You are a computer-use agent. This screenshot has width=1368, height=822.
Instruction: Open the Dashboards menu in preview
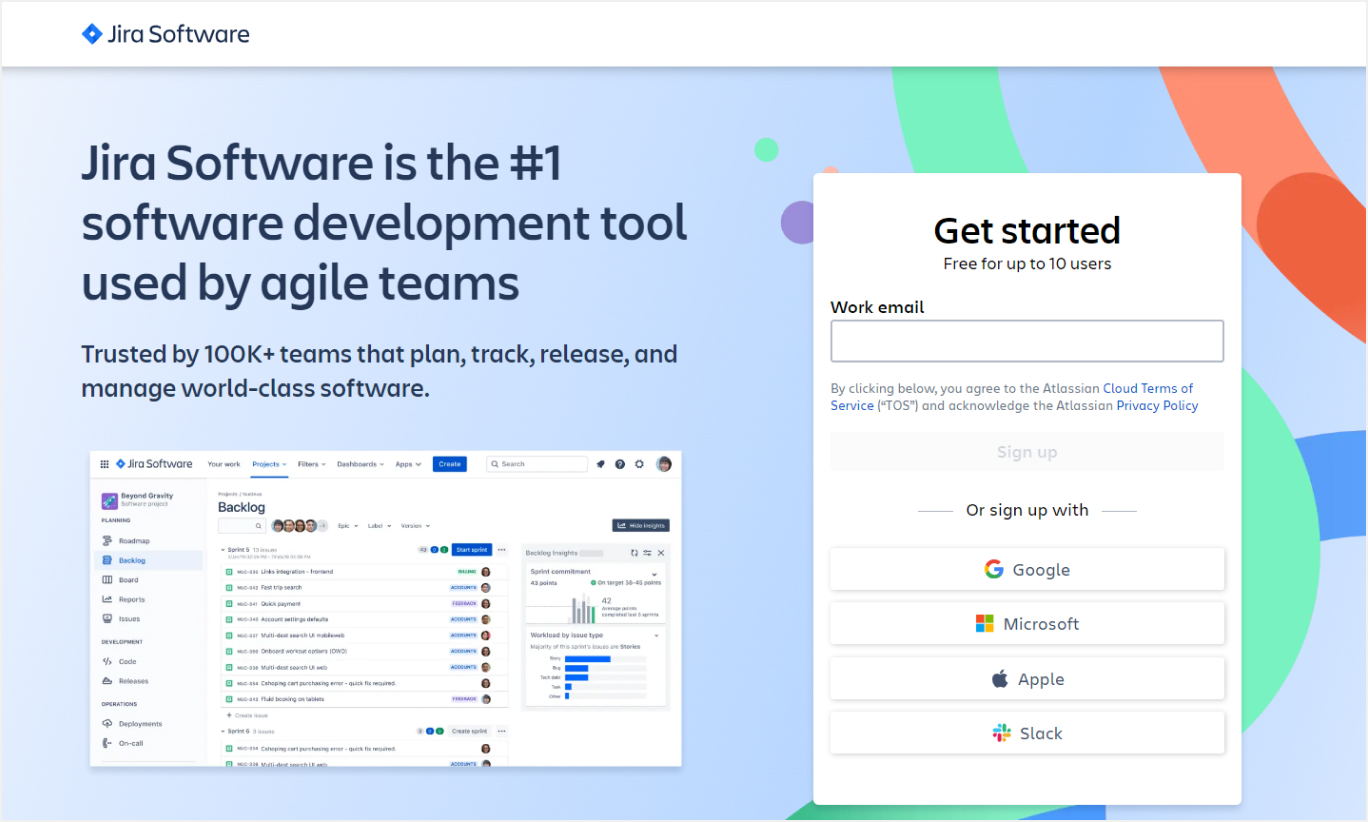[x=360, y=464]
